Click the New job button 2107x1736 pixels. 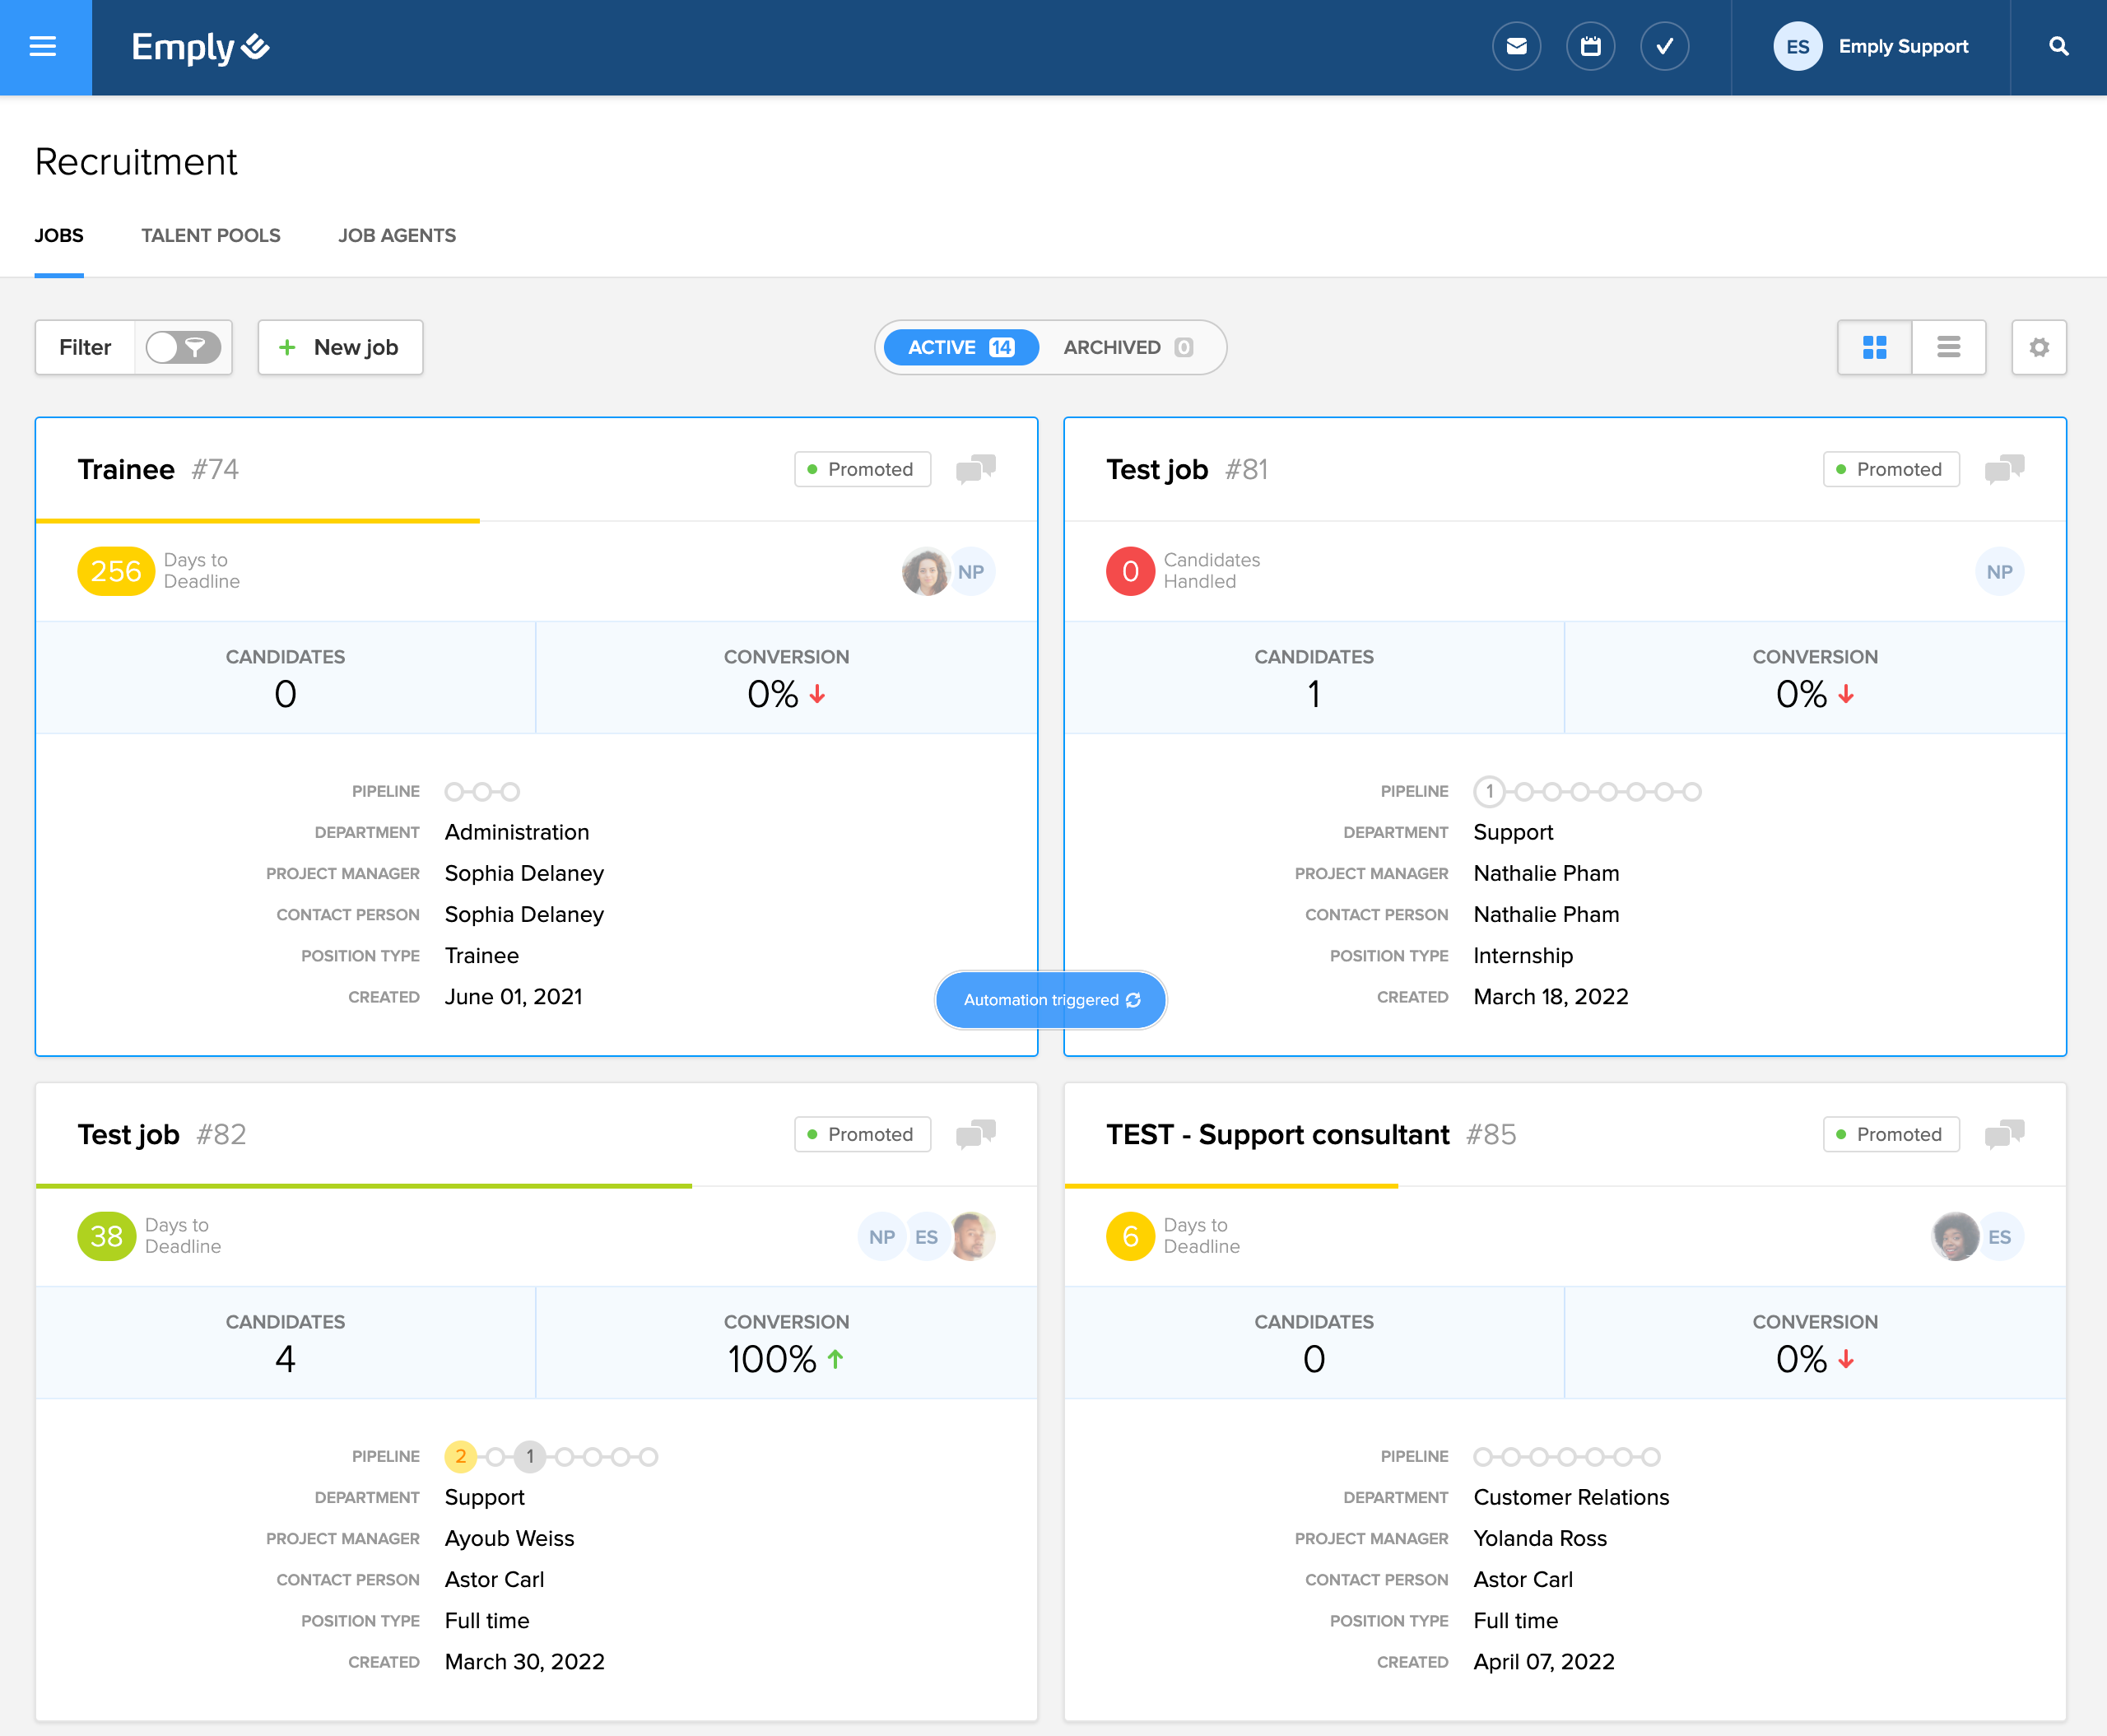(x=340, y=347)
